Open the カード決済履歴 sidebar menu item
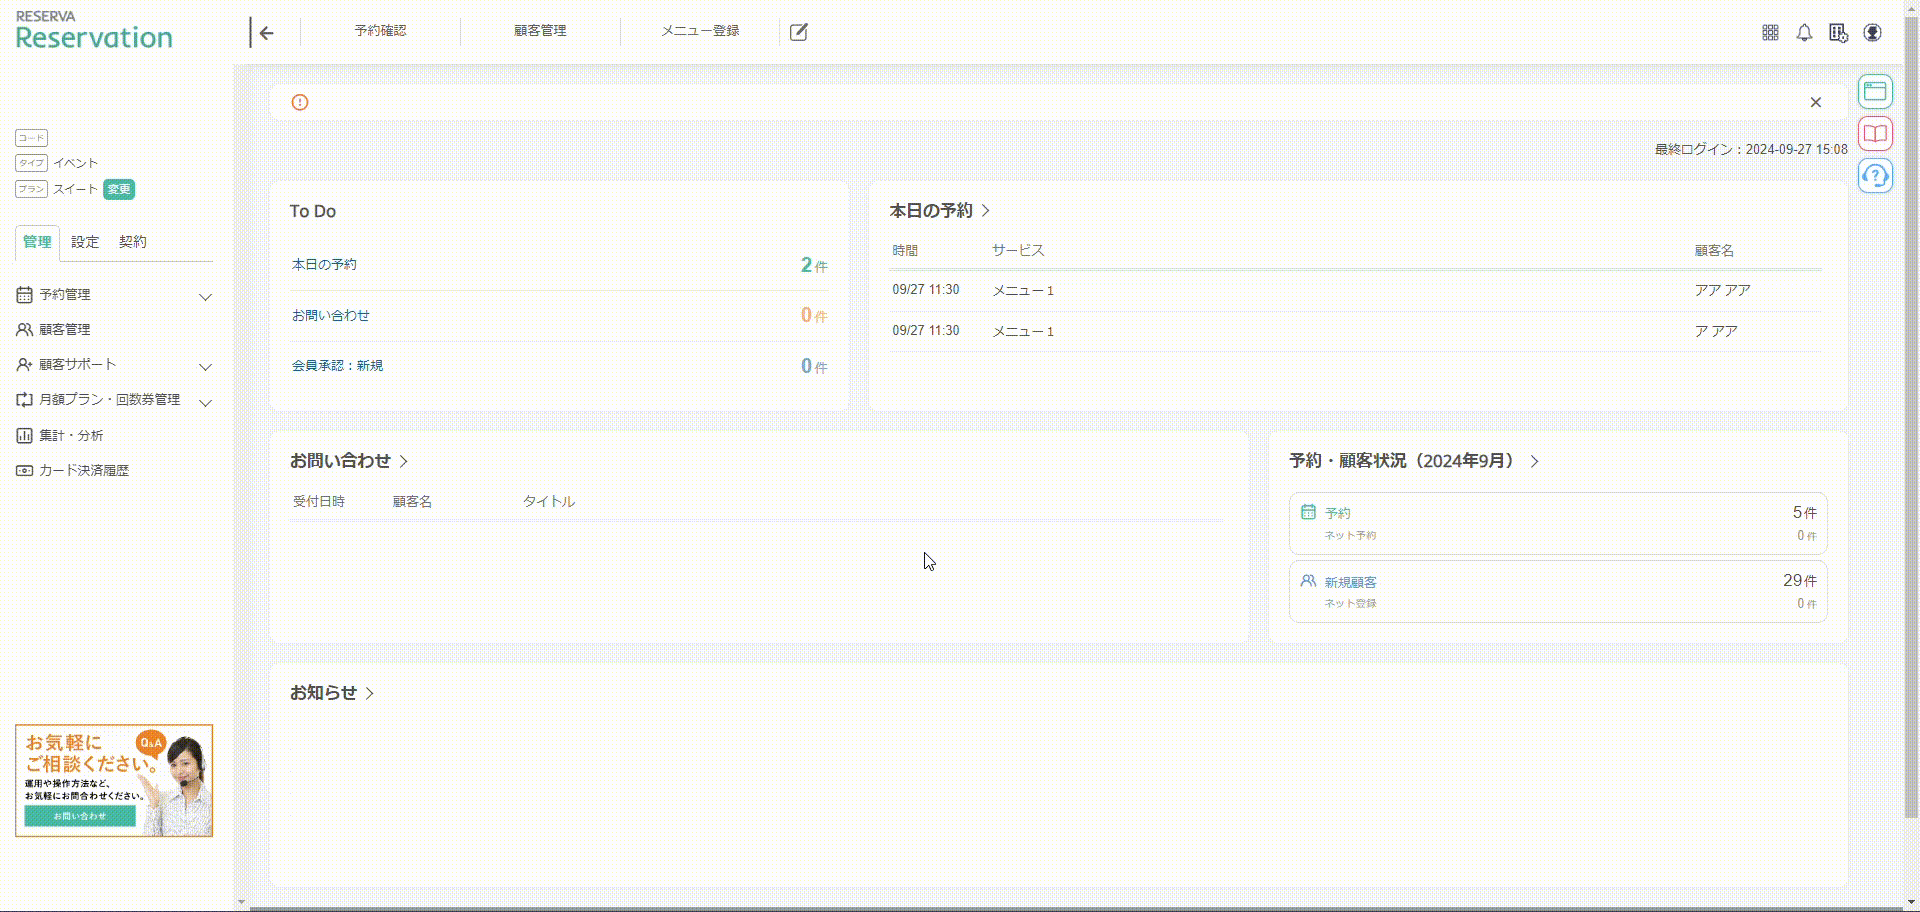Screen dimensions: 1920x912 [x=84, y=471]
